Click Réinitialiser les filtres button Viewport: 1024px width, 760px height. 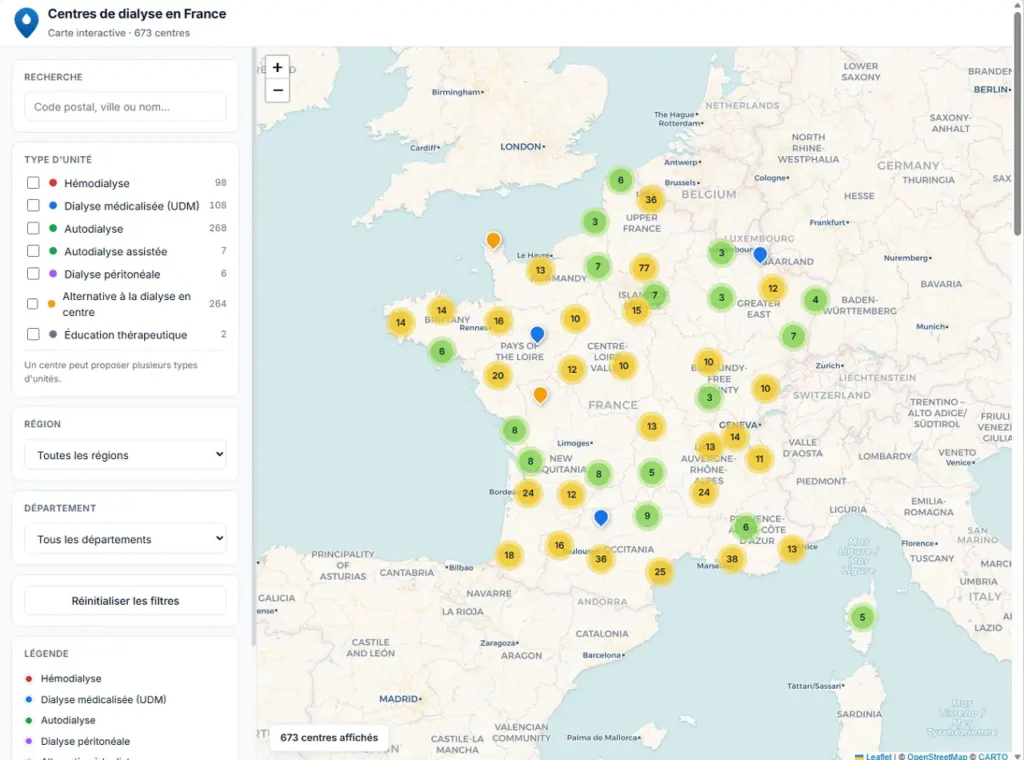125,601
